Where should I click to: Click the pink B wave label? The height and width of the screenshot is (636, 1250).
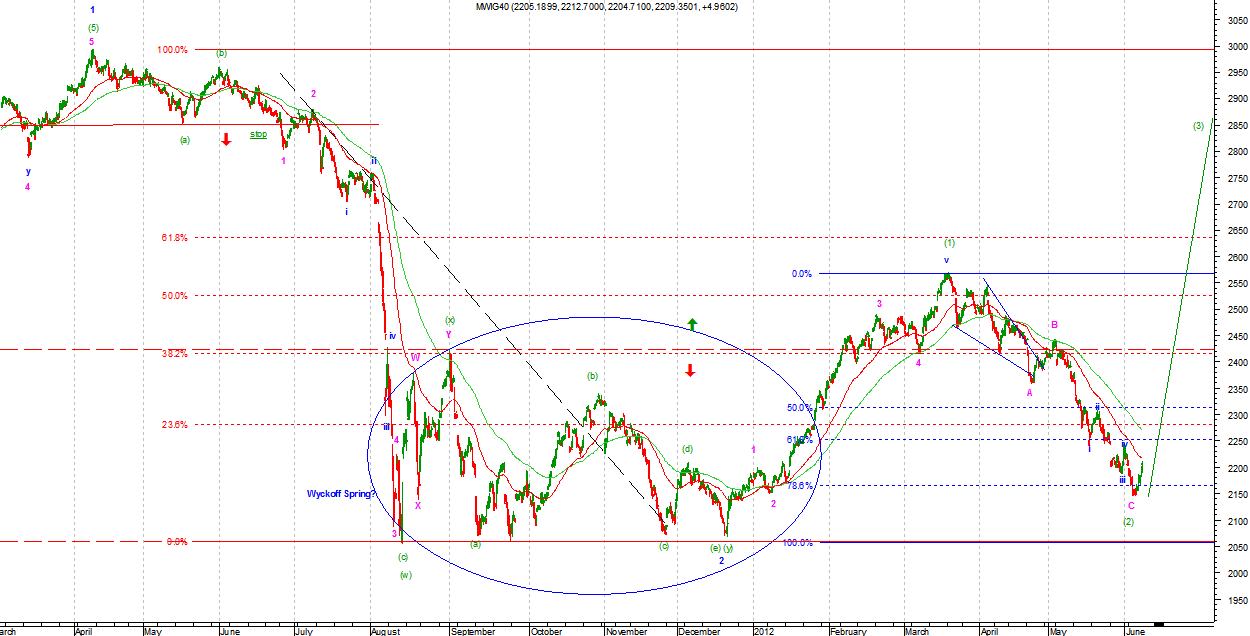(x=1054, y=326)
